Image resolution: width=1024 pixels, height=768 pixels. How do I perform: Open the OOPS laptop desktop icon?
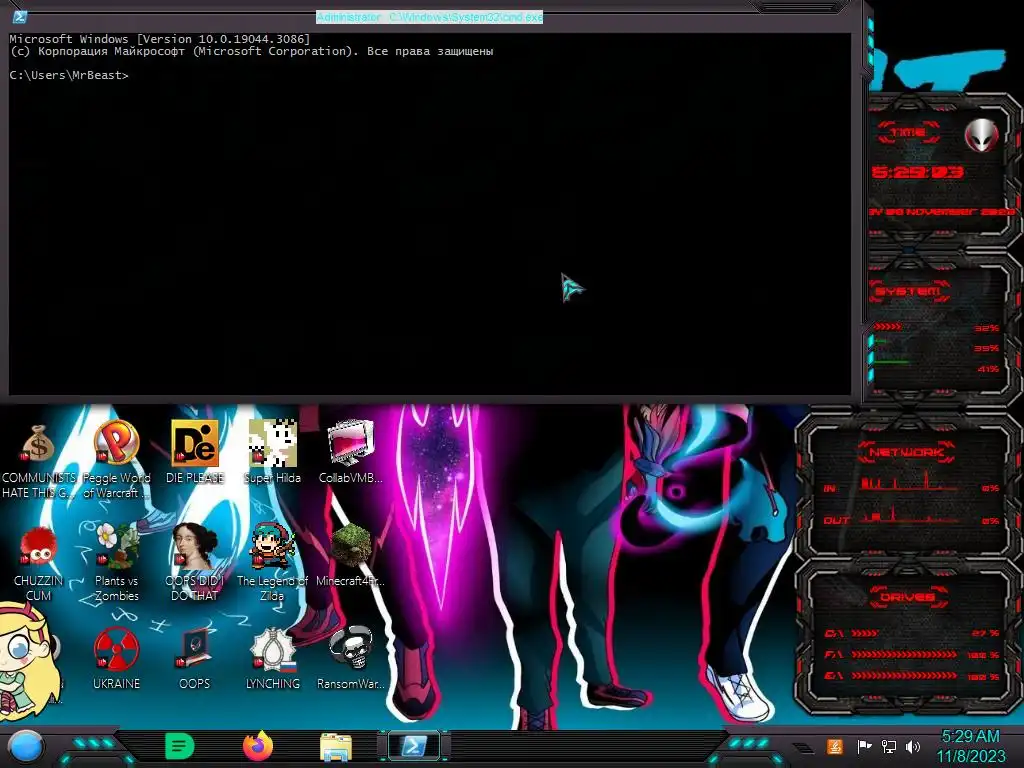click(195, 657)
